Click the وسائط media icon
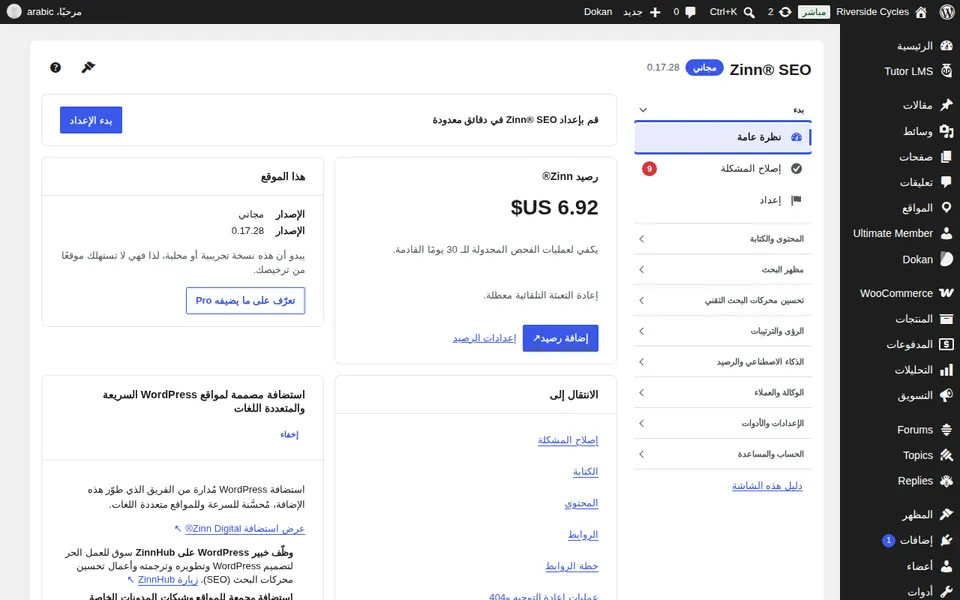This screenshot has width=960, height=600. tap(947, 131)
